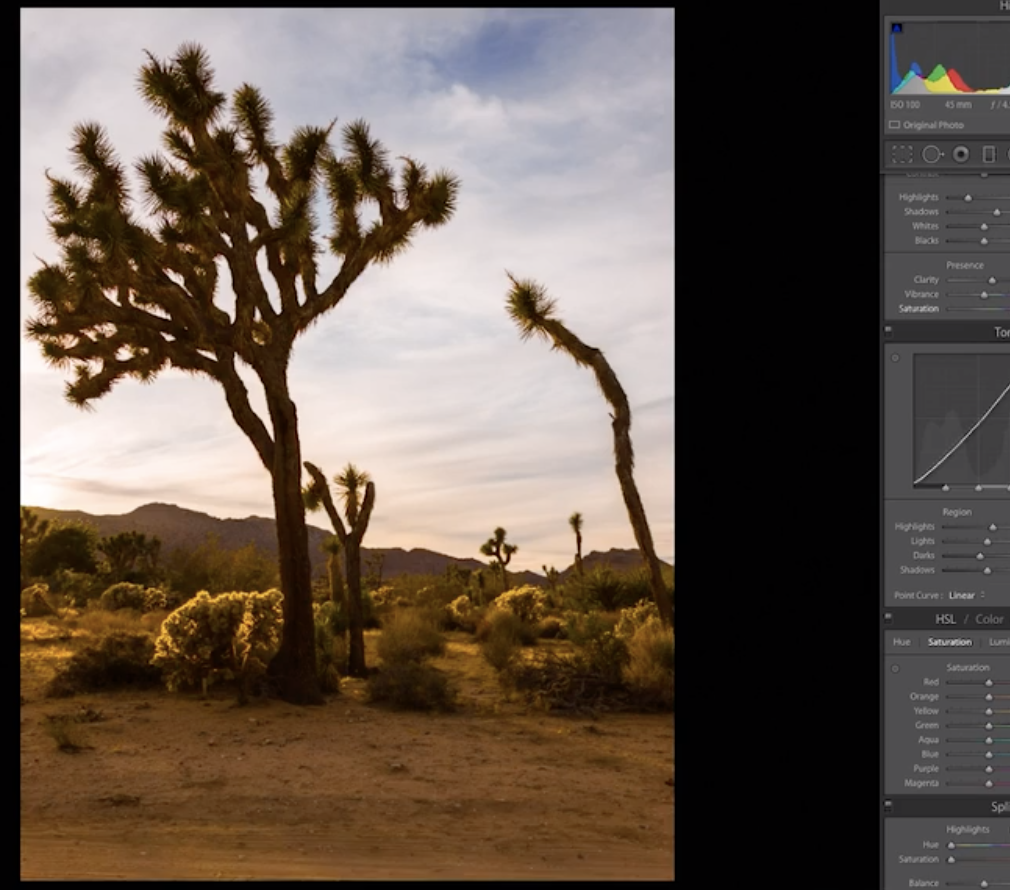This screenshot has width=1010, height=890.
Task: Activate the HSL Saturation targeted adjustment tool
Action: 895,668
